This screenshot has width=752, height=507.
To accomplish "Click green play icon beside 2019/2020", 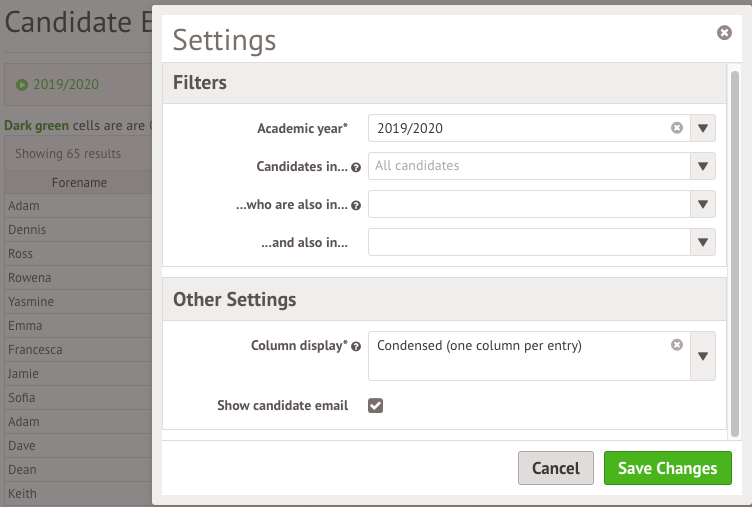I will pyautogui.click(x=22, y=85).
